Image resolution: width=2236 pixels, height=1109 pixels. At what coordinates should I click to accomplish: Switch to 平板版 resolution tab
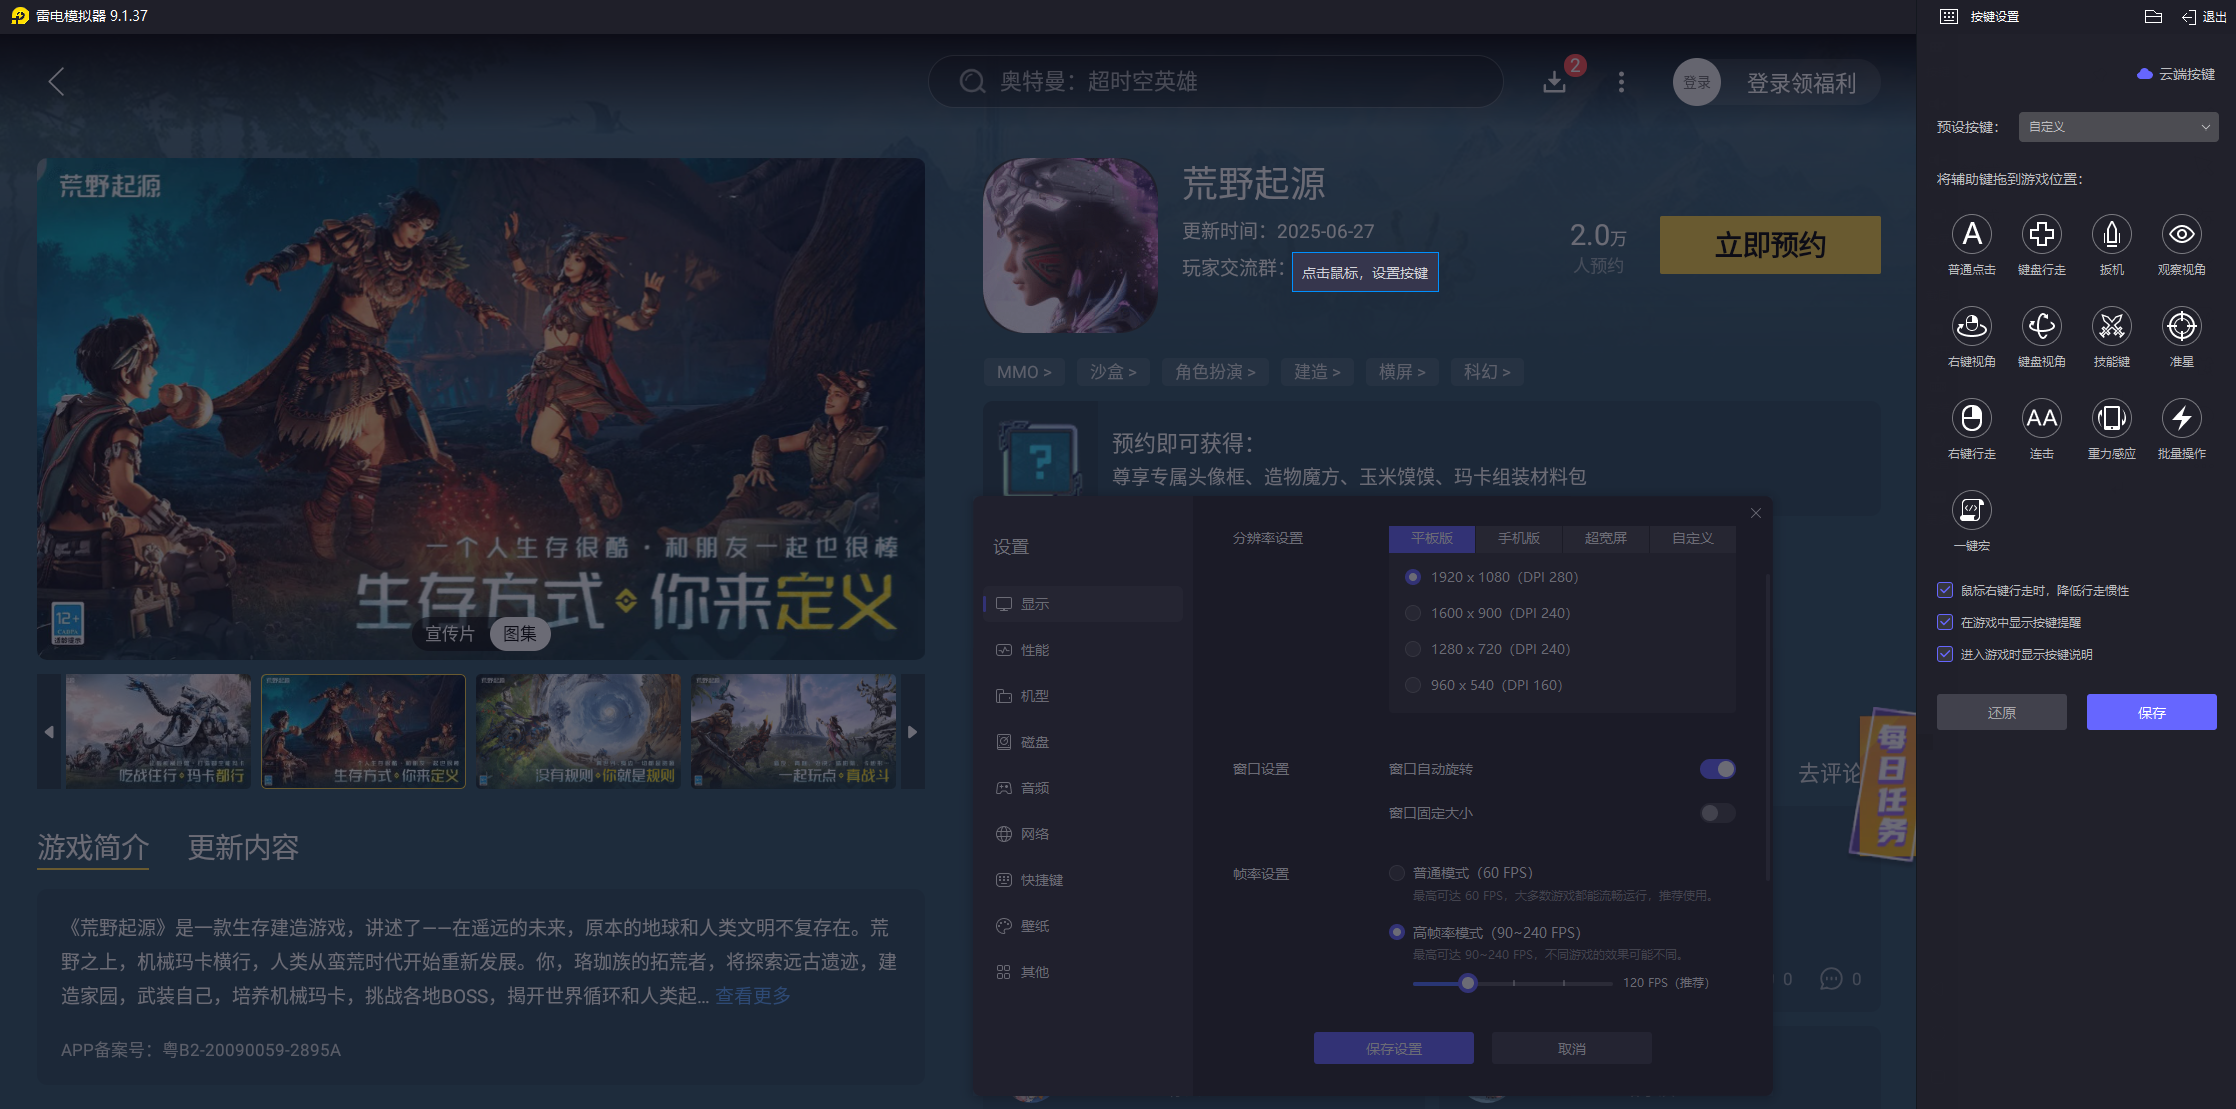1432,538
